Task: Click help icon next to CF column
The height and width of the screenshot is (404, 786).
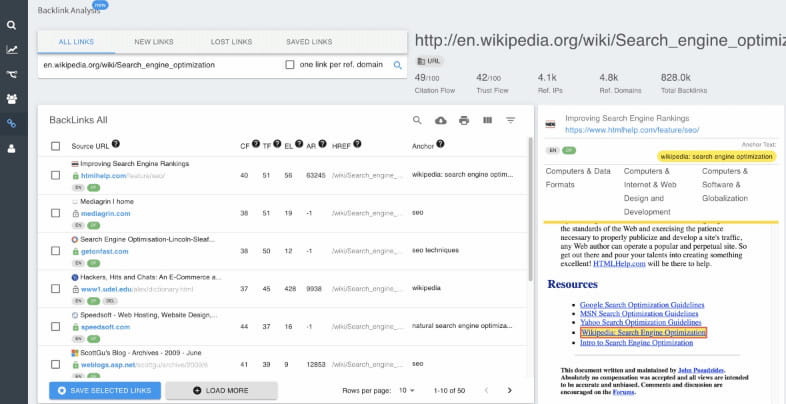Action: [x=256, y=144]
